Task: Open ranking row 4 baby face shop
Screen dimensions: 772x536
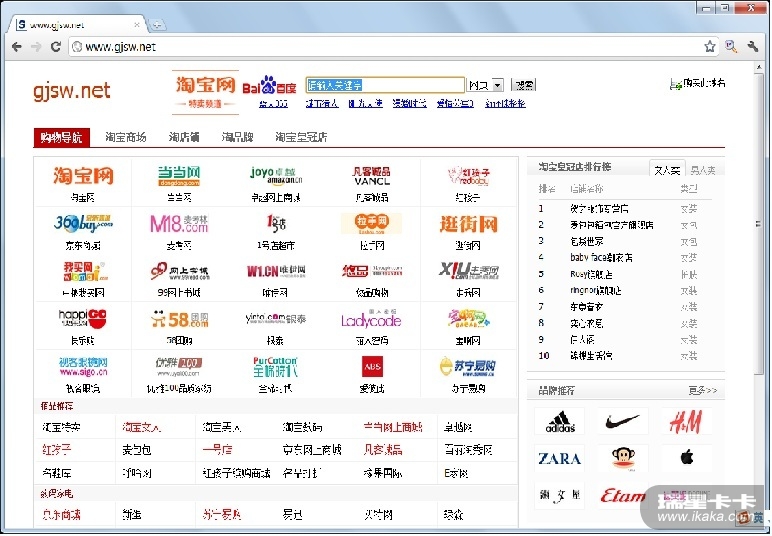Action: [601, 257]
